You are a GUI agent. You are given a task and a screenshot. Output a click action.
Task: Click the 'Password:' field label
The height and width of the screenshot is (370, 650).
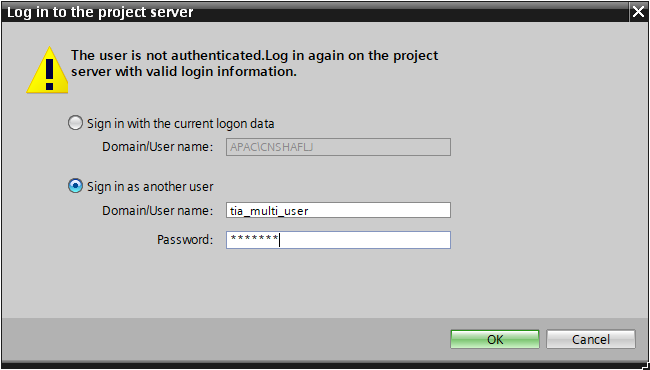[185, 239]
